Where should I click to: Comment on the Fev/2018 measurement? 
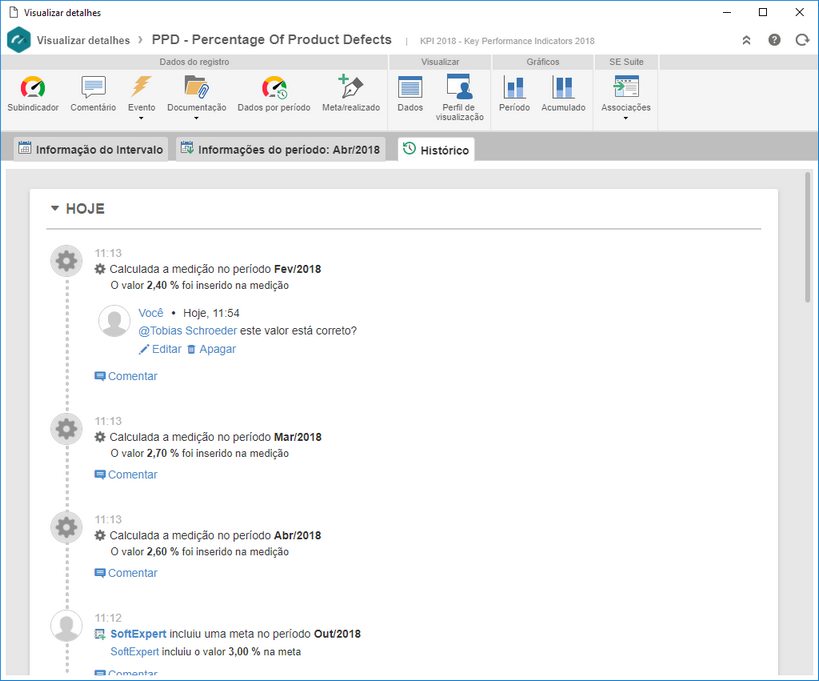(x=126, y=376)
